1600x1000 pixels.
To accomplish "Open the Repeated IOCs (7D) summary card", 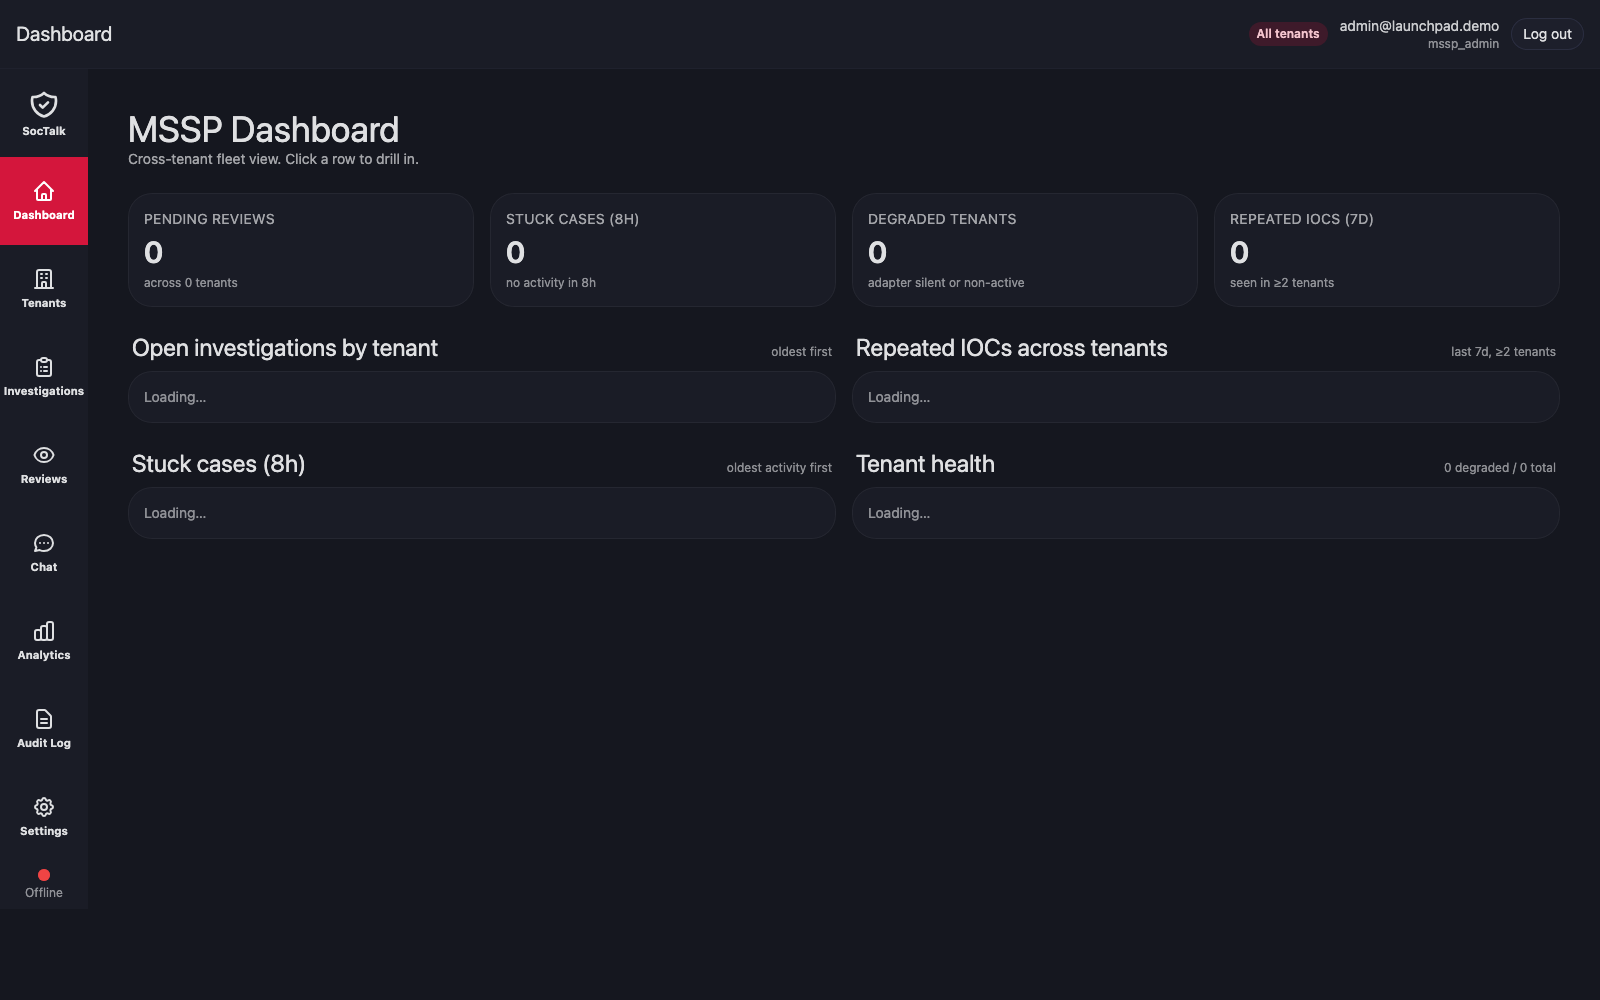I will click(1387, 250).
